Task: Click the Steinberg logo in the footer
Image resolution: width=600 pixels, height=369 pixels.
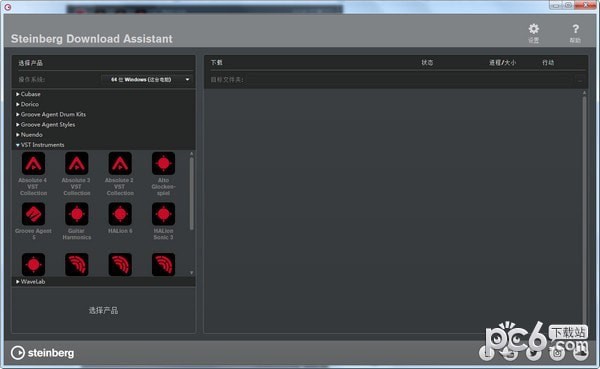Action: 42,353
